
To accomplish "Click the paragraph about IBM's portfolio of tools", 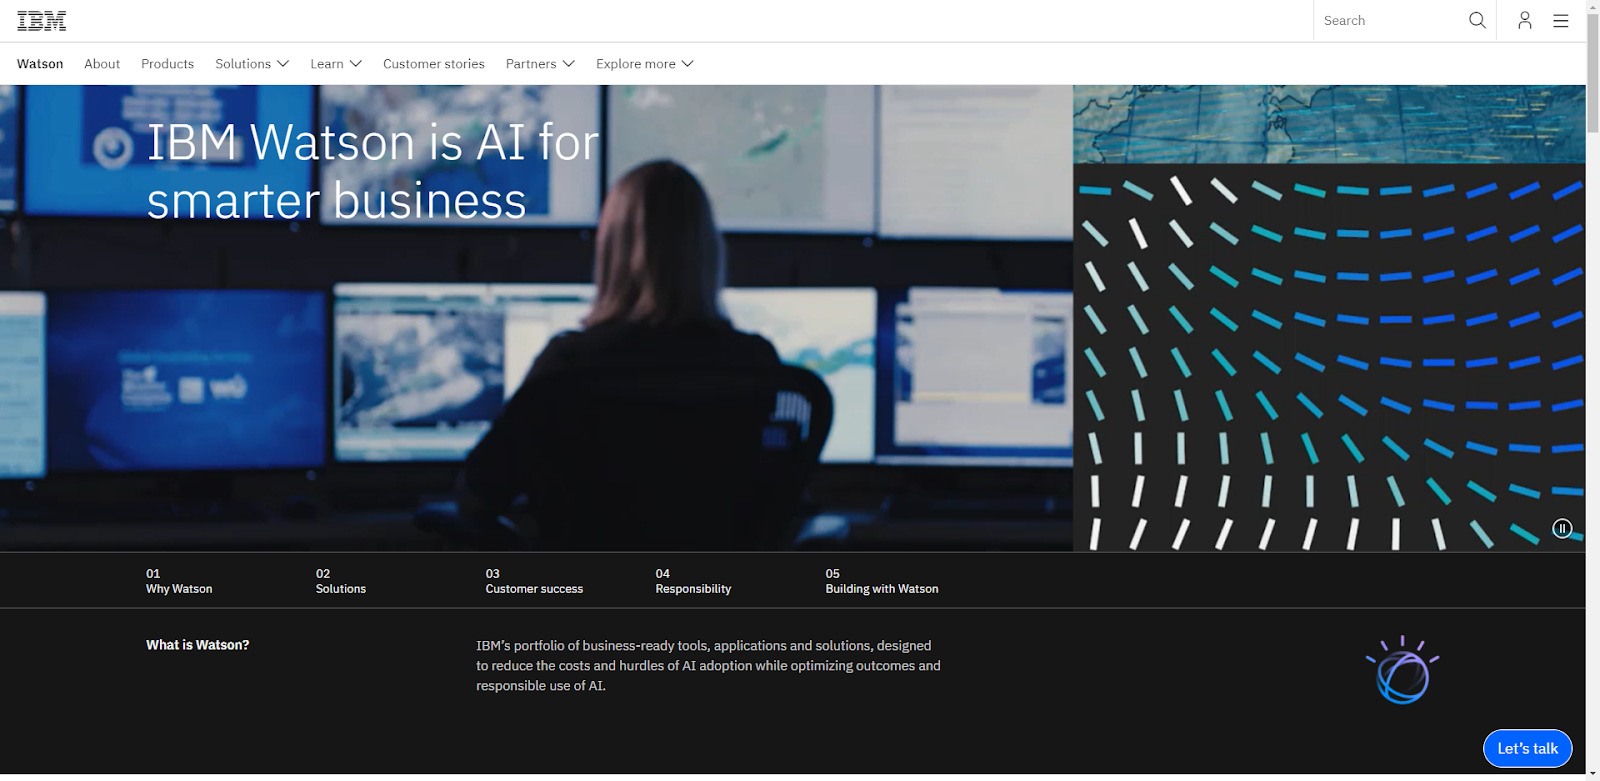I will point(708,666).
